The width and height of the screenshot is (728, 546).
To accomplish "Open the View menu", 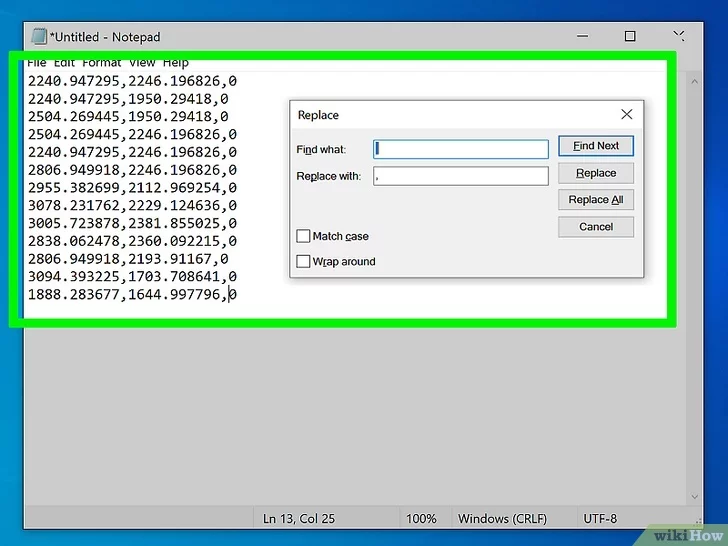I will point(142,63).
